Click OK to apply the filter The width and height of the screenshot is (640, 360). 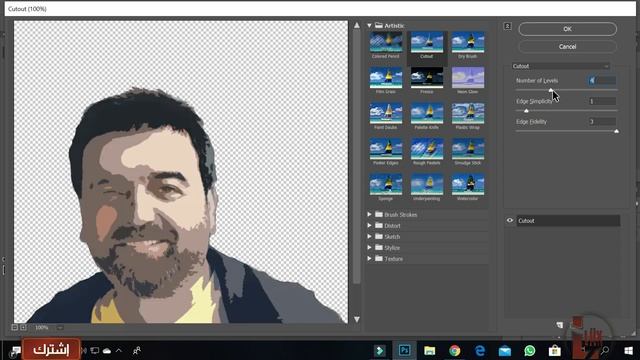click(x=567, y=29)
